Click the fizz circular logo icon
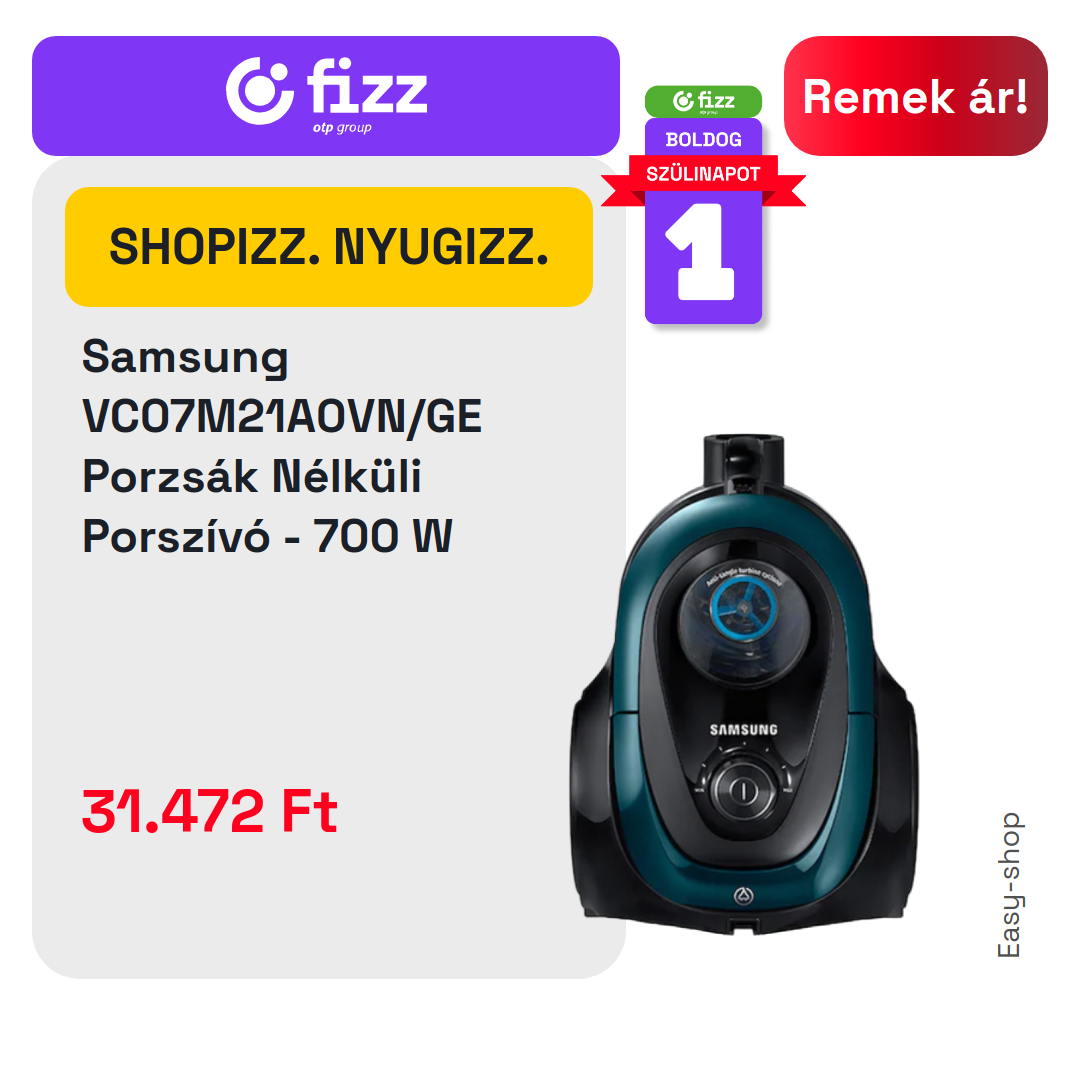This screenshot has height=1080, width=1080. 259,91
